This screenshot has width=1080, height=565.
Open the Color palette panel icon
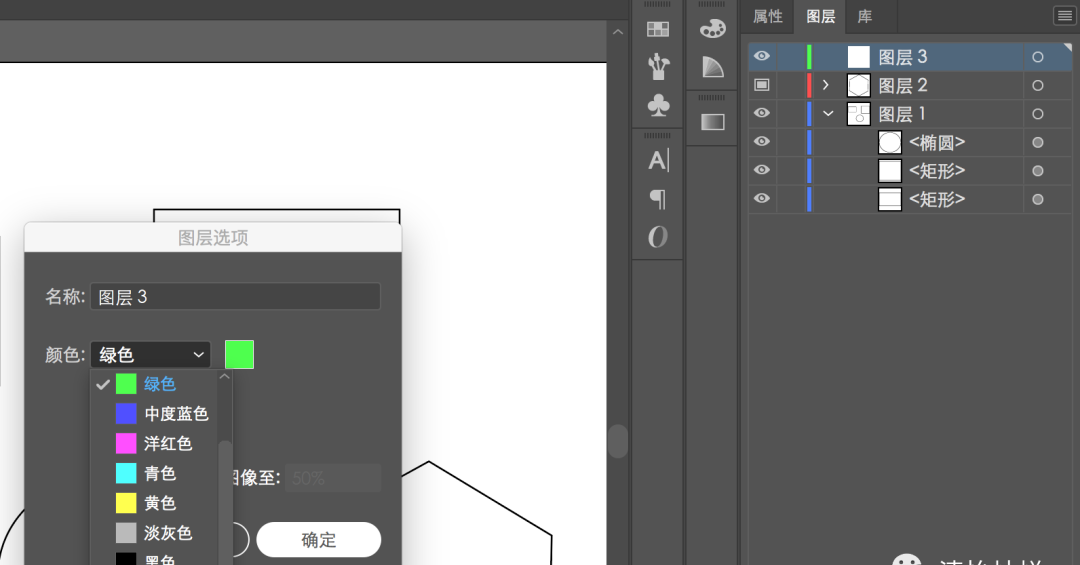712,28
